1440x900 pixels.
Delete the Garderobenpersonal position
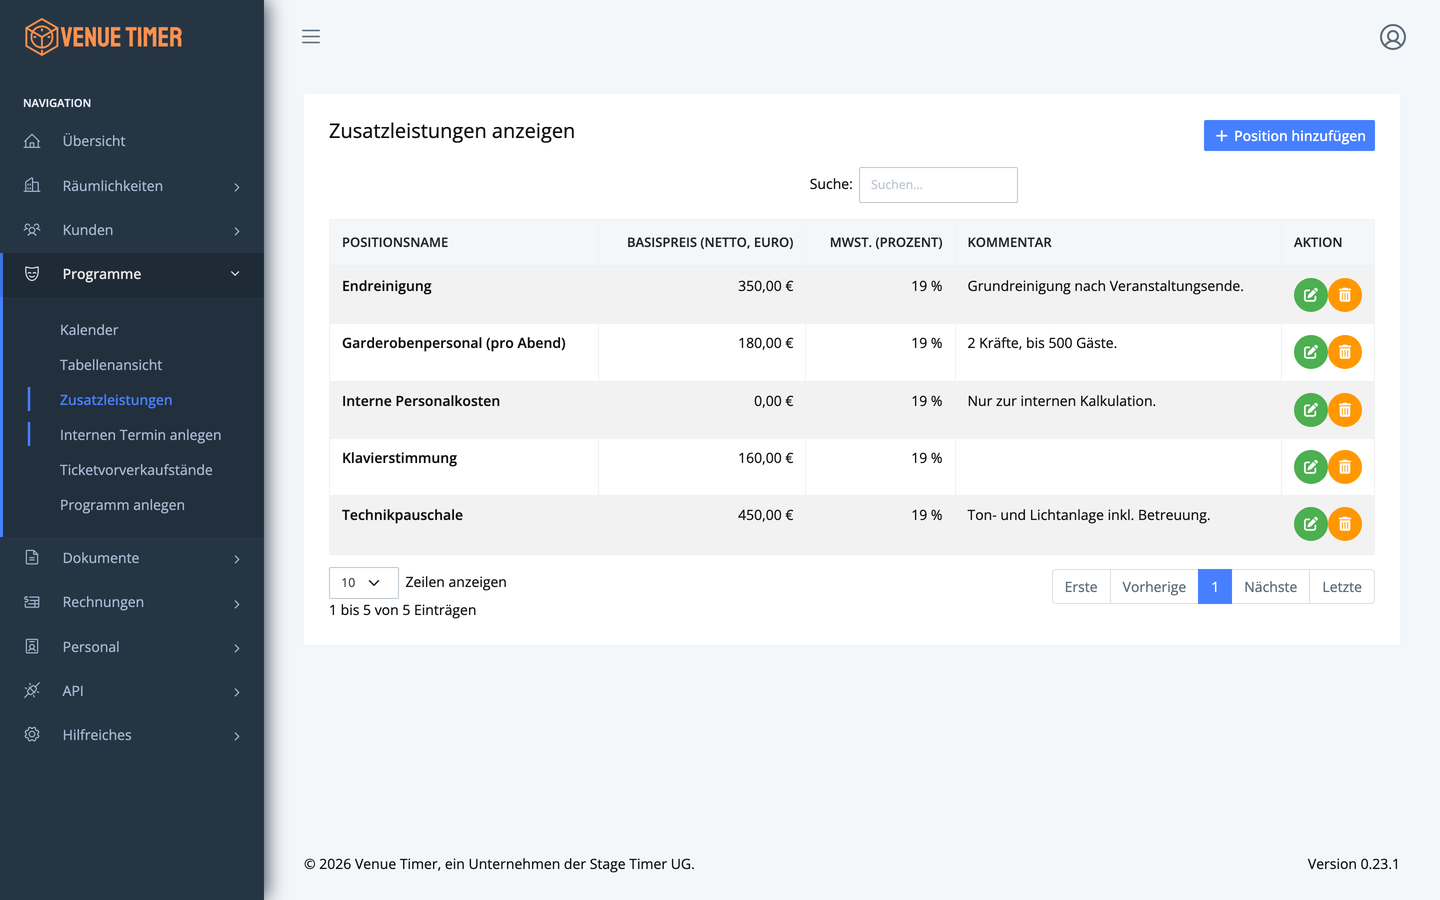point(1345,352)
